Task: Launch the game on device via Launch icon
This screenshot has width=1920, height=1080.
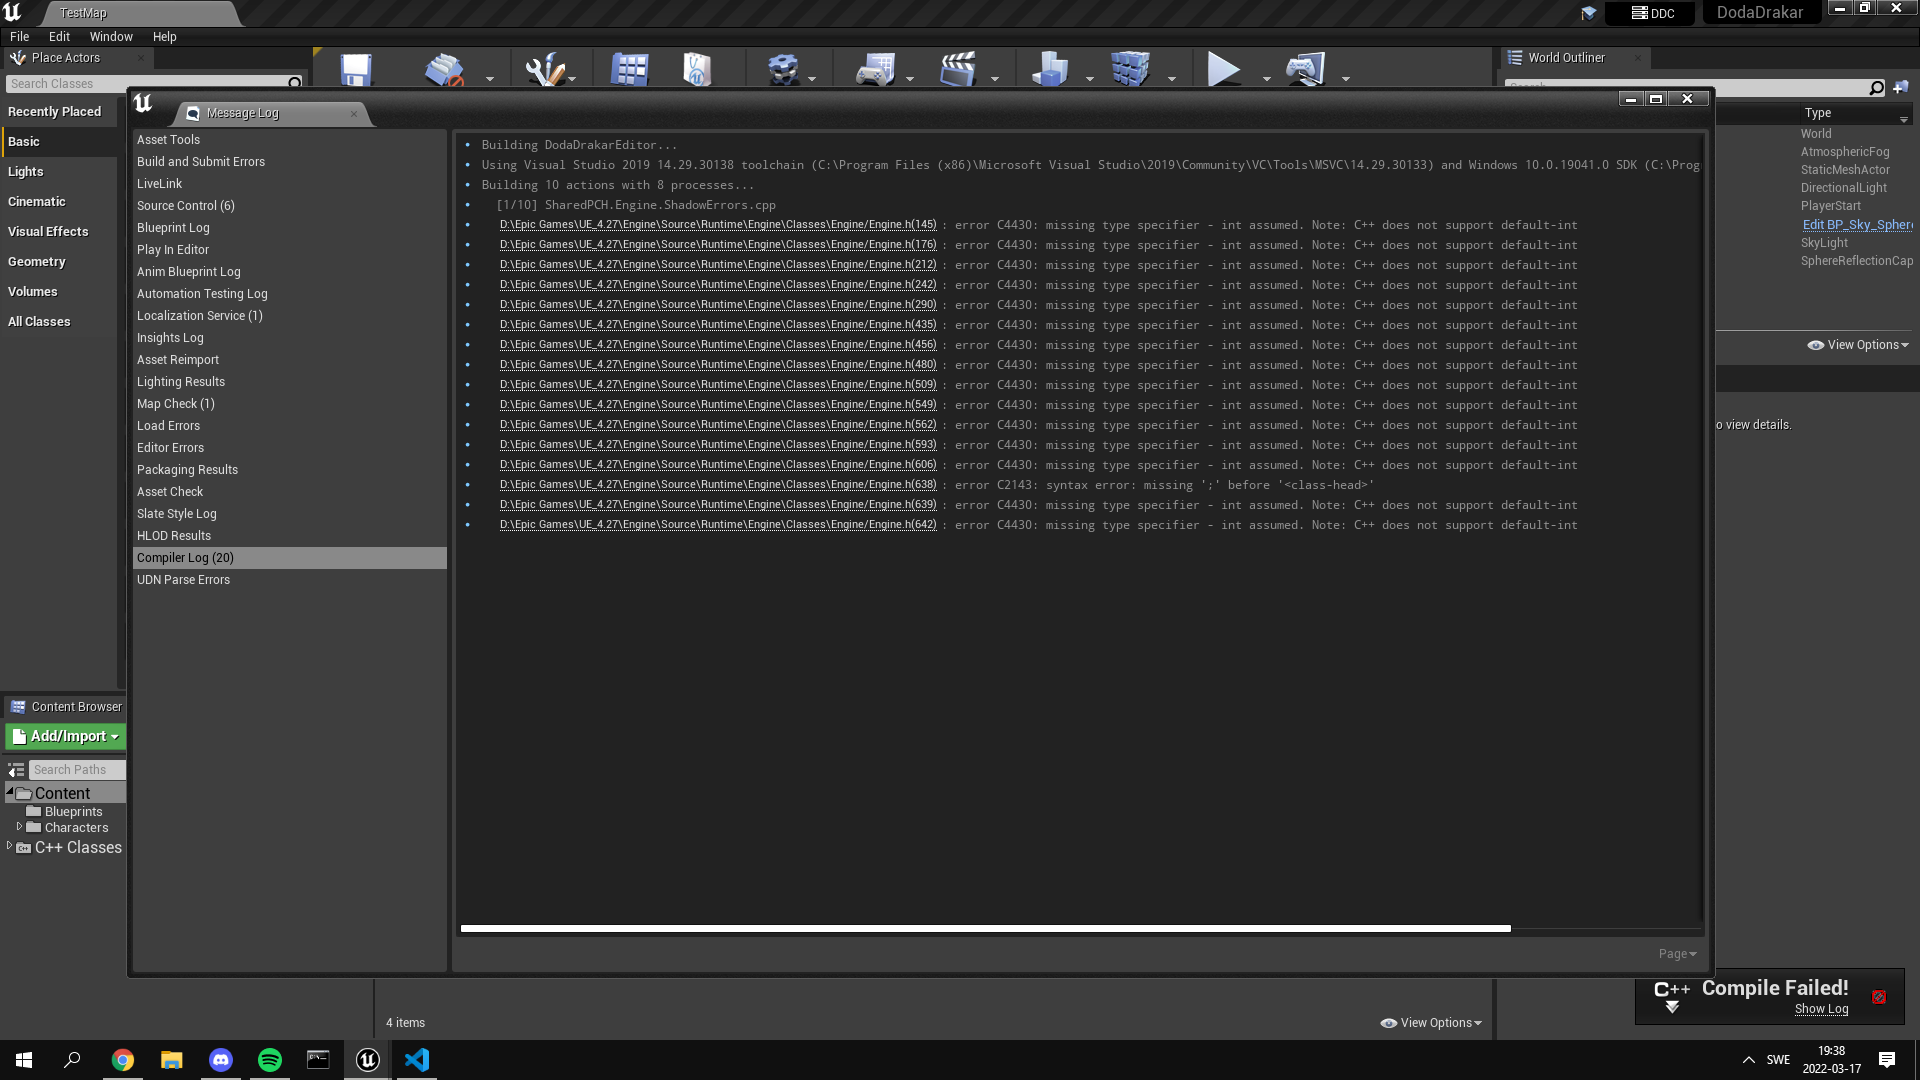Action: click(x=1306, y=68)
